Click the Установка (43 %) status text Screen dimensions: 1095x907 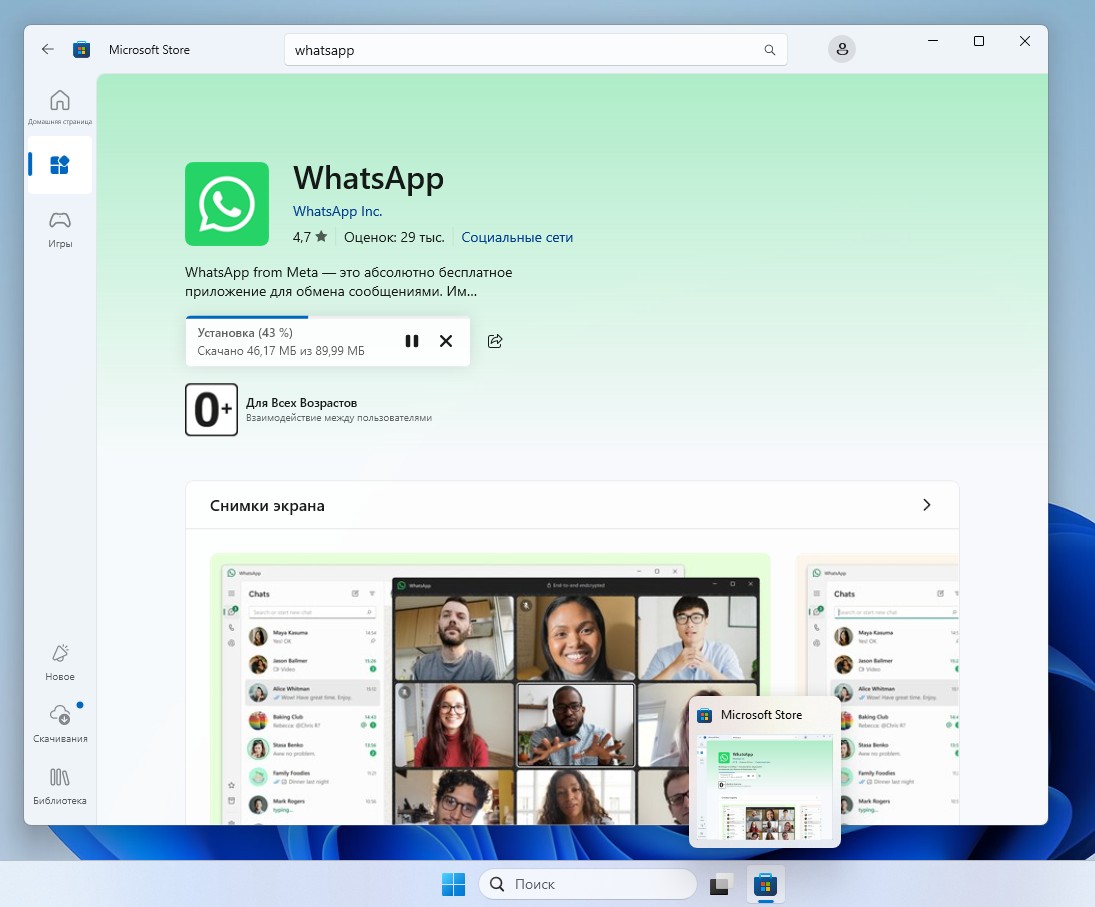[x=245, y=333]
